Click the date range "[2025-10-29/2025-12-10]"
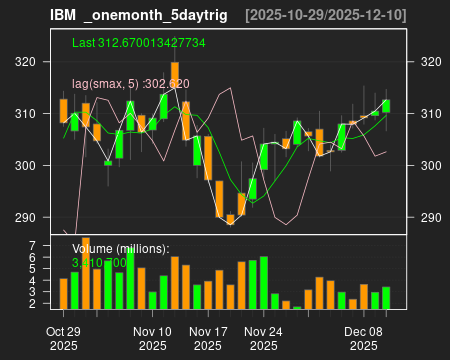The width and height of the screenshot is (450, 360). point(326,15)
